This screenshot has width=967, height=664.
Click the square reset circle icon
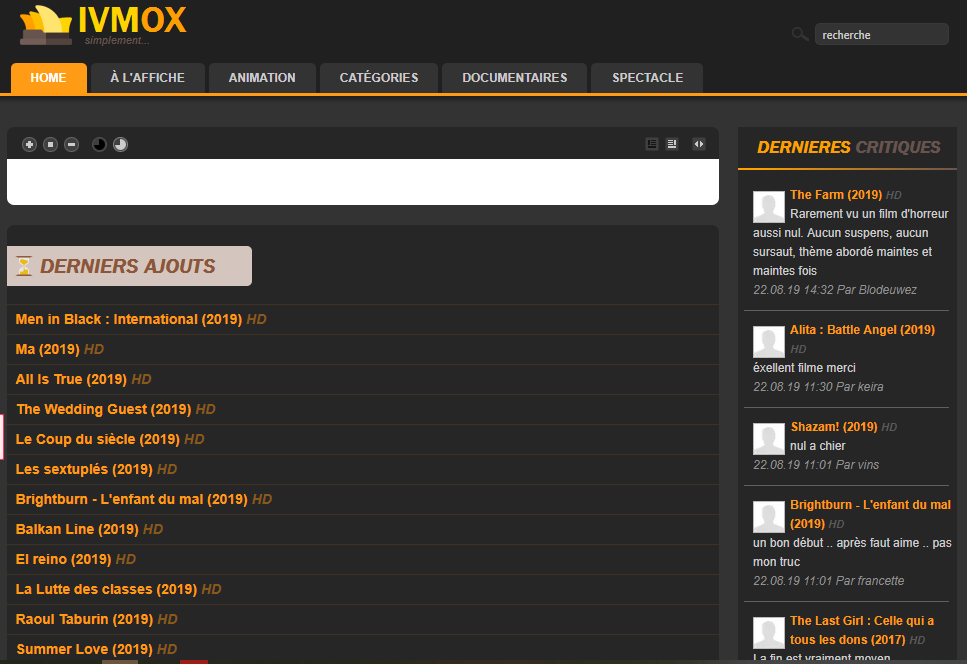(x=51, y=144)
